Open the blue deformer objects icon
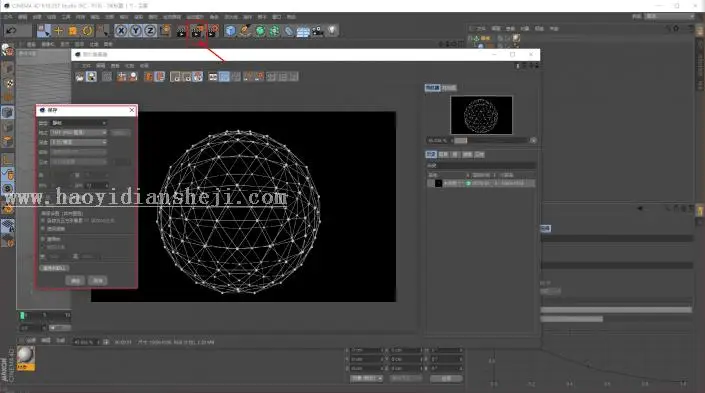 289,31
